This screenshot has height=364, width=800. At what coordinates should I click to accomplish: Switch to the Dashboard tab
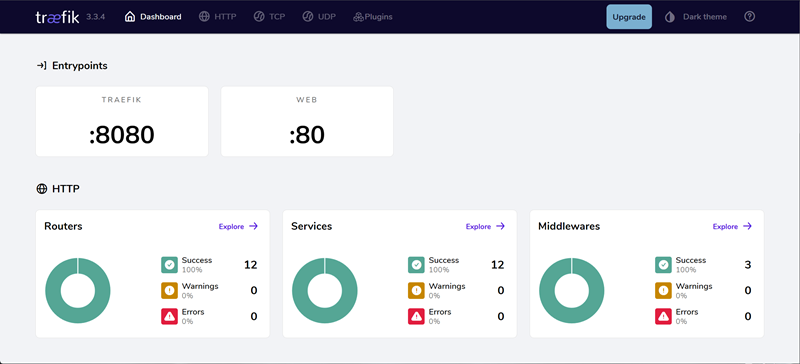coord(153,17)
